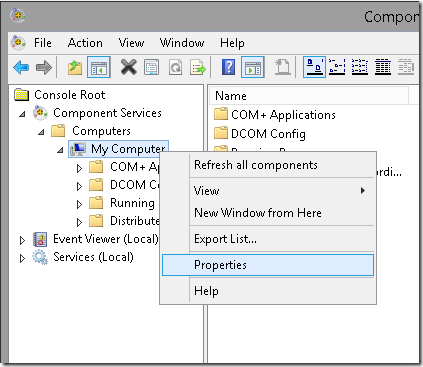Click the Name column header

click(309, 96)
